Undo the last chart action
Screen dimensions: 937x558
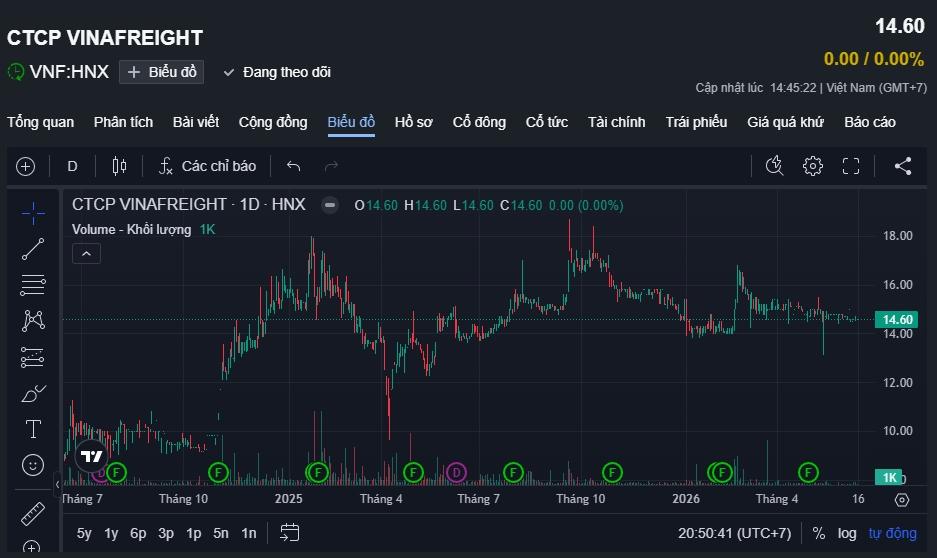tap(293, 166)
